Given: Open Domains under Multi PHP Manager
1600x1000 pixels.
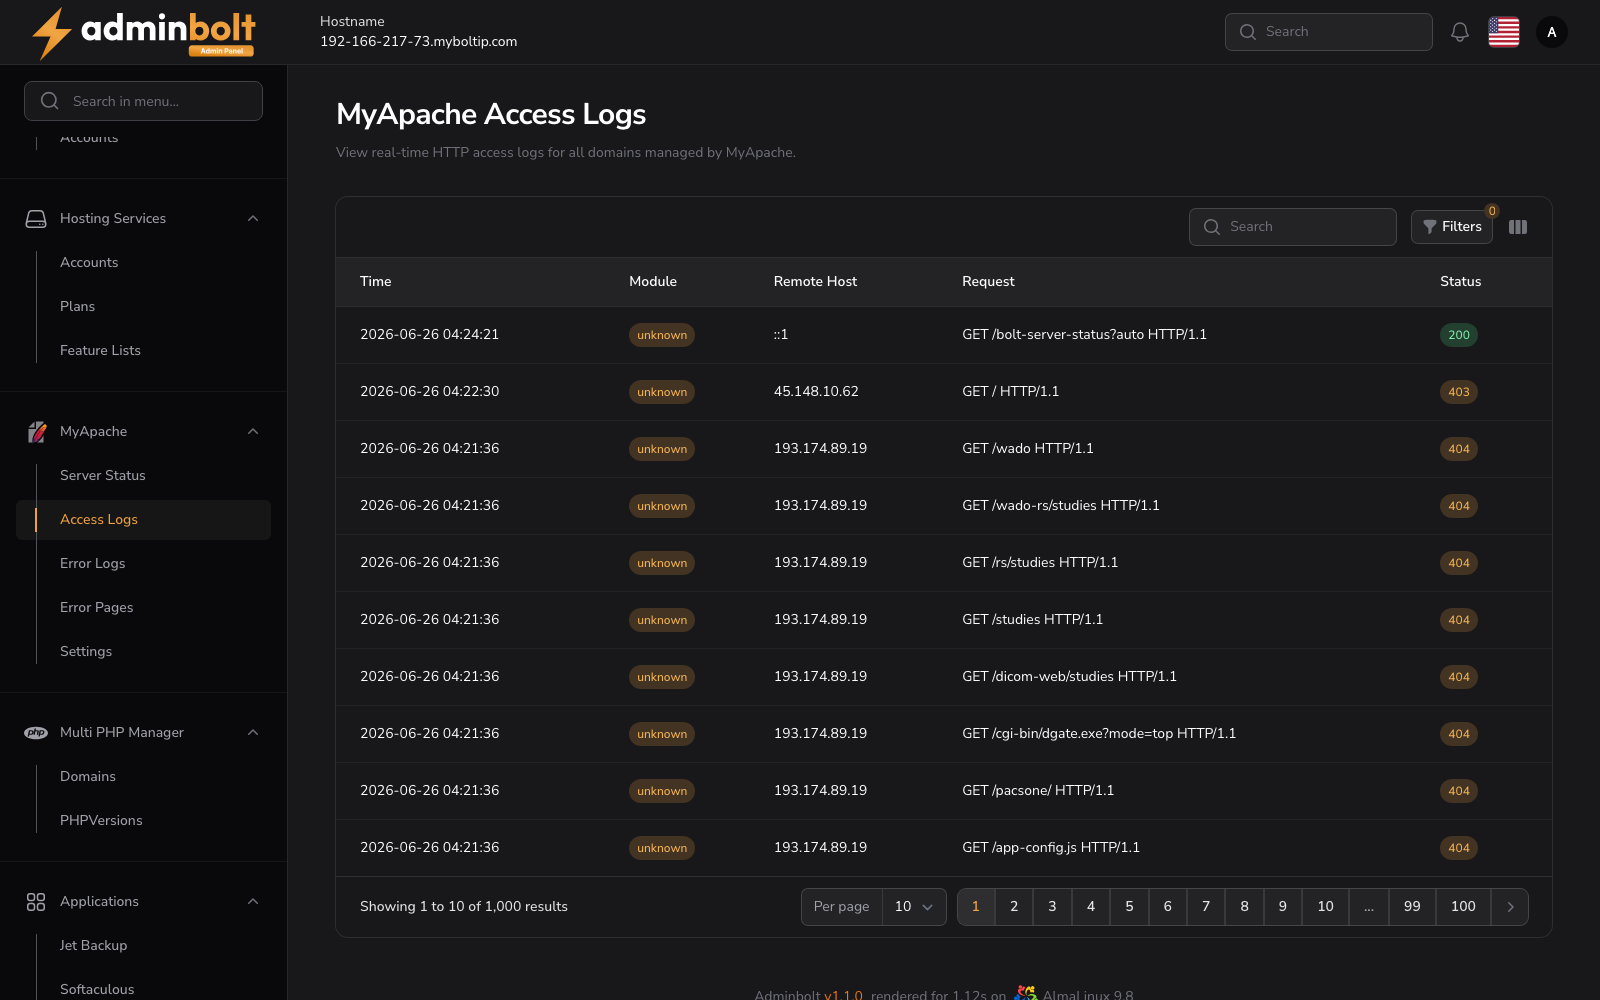Looking at the screenshot, I should (x=88, y=776).
